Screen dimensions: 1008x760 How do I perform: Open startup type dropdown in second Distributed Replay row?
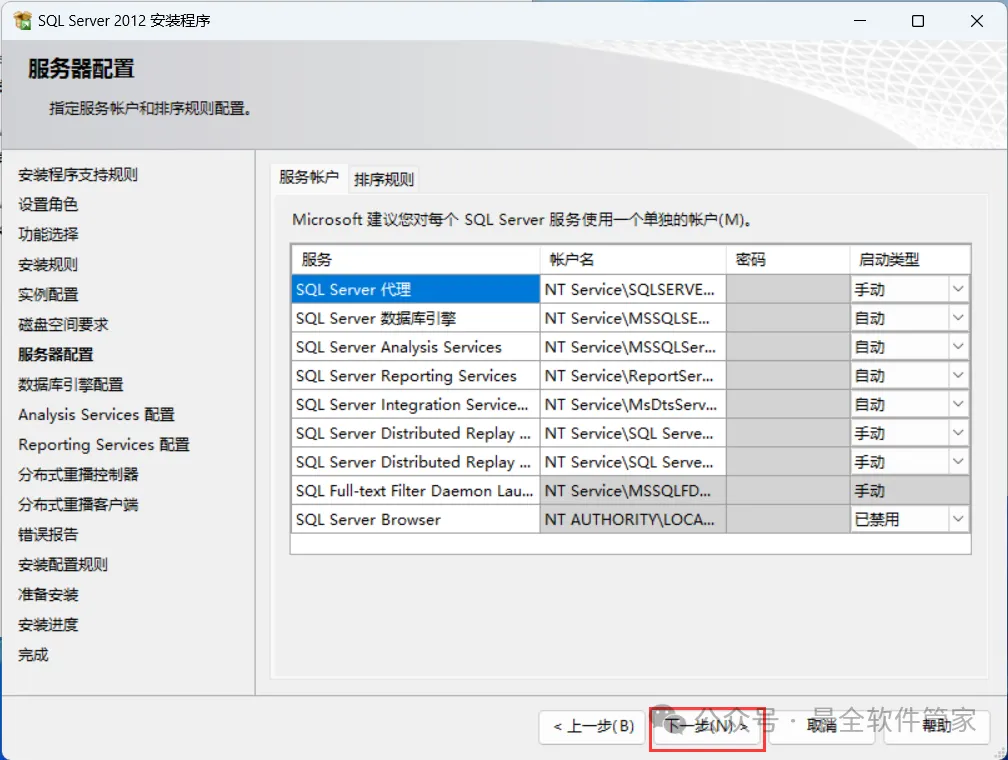[x=958, y=462]
